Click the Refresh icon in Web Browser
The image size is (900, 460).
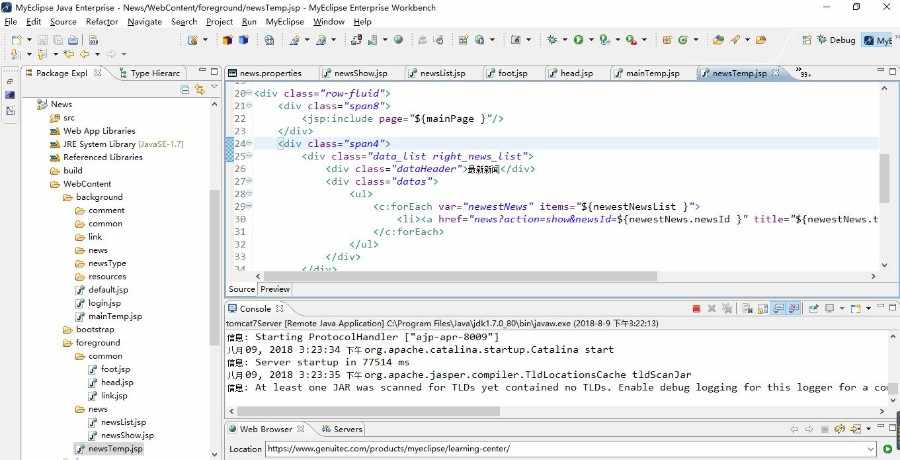(840, 429)
